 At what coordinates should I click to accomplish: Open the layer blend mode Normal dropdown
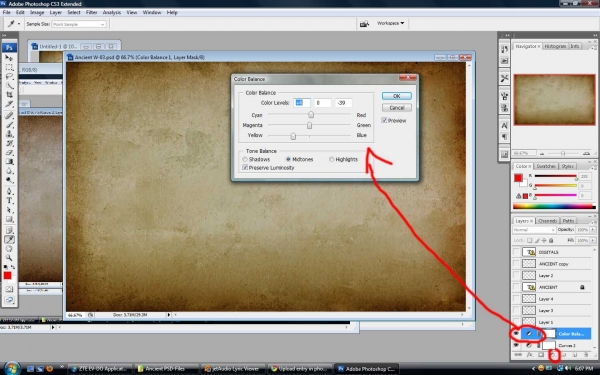534,230
